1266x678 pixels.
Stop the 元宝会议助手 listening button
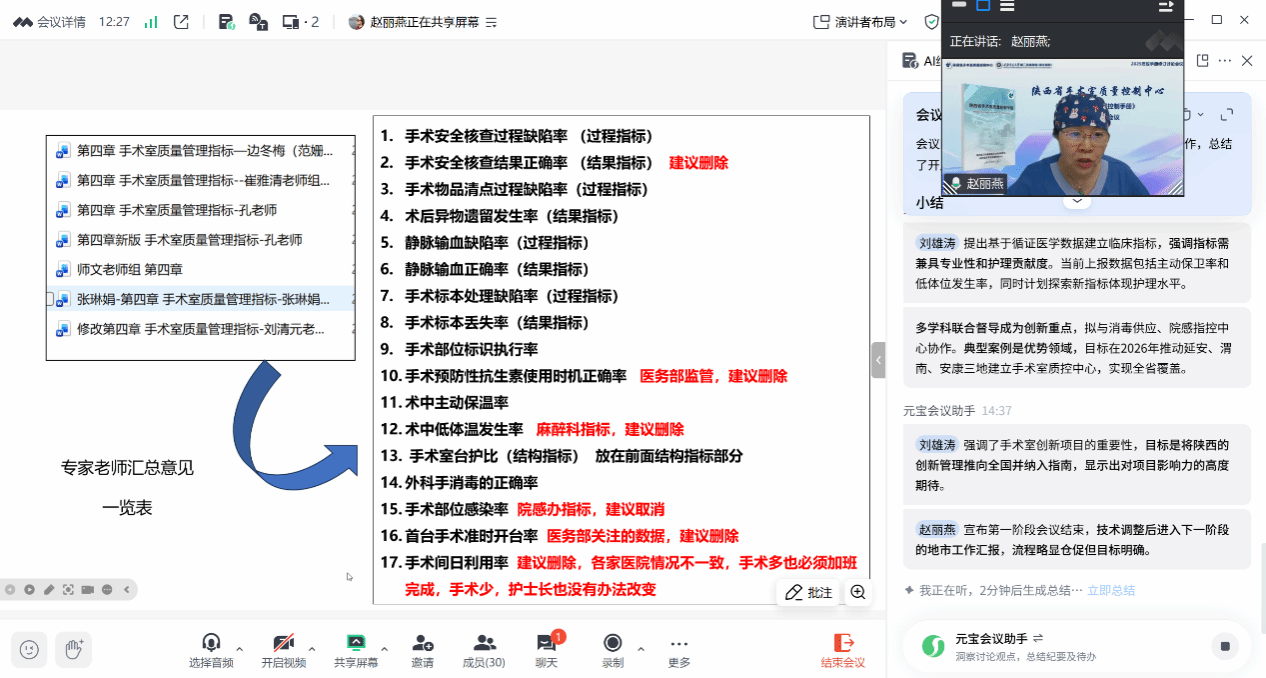(1224, 646)
